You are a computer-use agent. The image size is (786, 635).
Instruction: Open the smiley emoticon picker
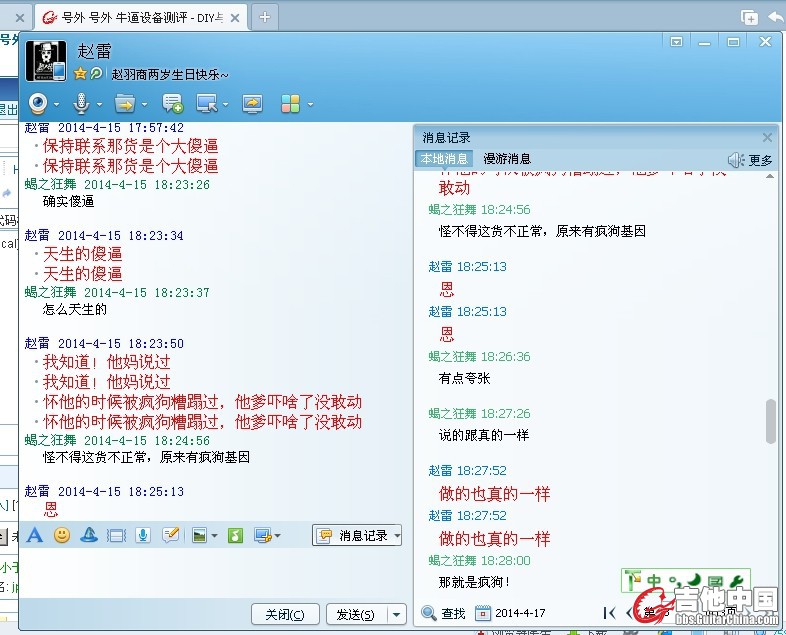click(62, 536)
